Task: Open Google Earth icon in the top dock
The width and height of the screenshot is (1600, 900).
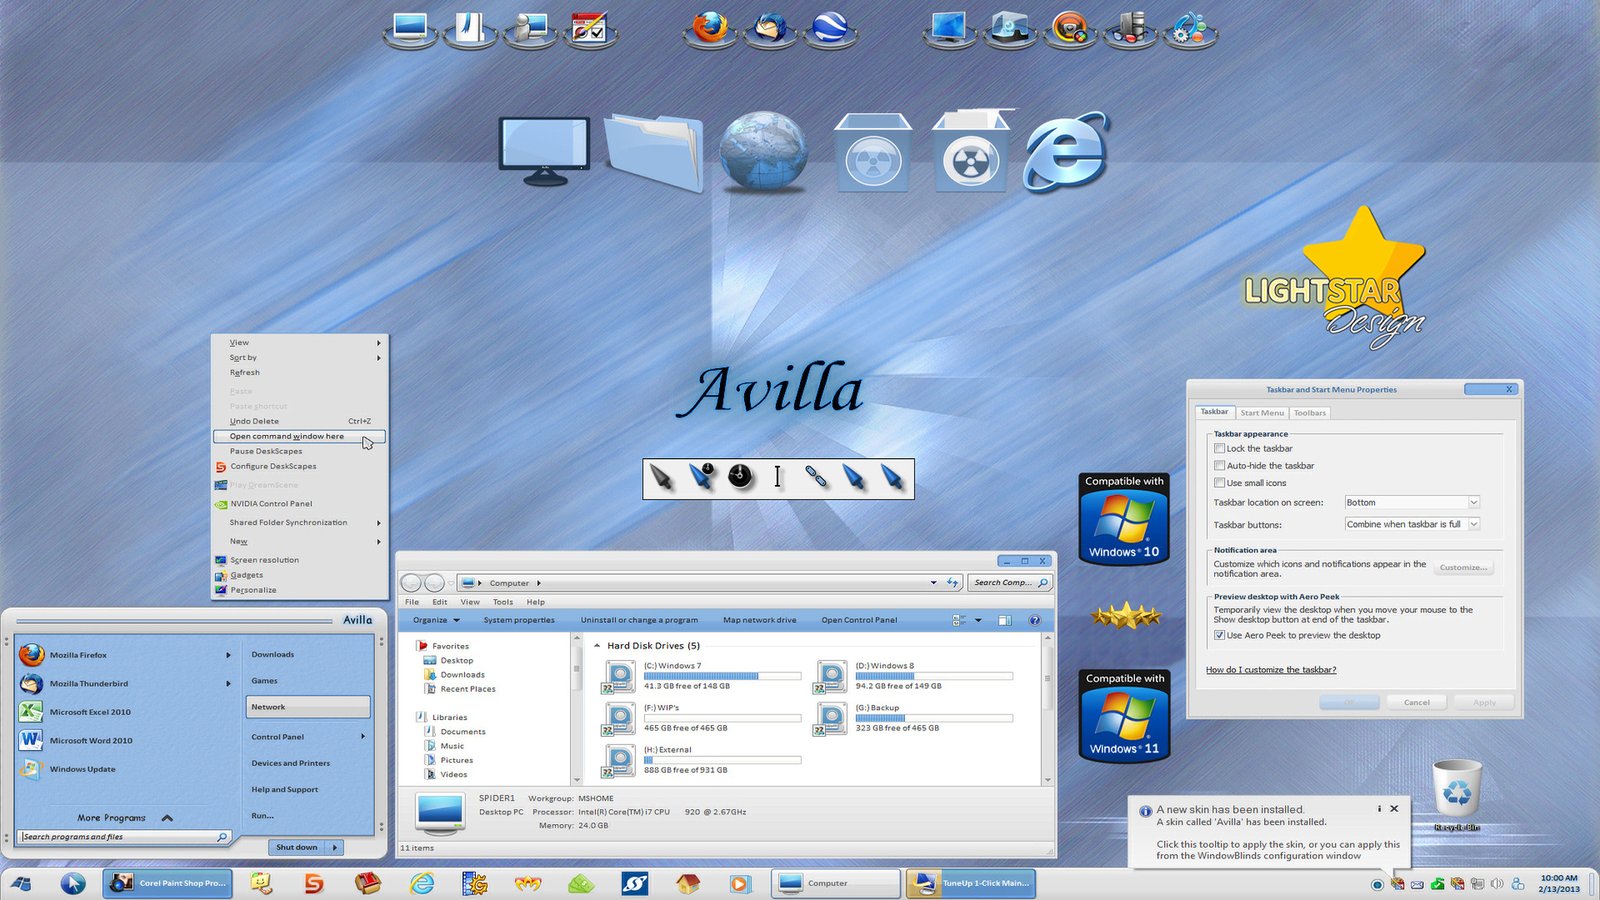Action: [x=829, y=27]
